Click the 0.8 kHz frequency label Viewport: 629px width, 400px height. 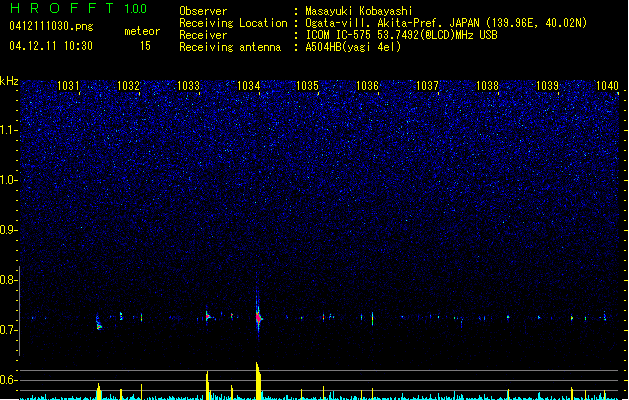pos(9,280)
